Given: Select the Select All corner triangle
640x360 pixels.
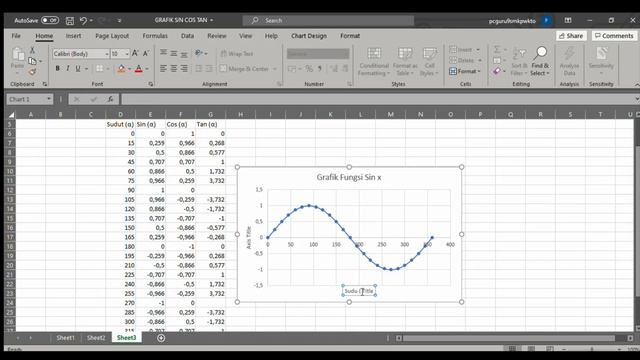Looking at the screenshot, I should 11,115.
